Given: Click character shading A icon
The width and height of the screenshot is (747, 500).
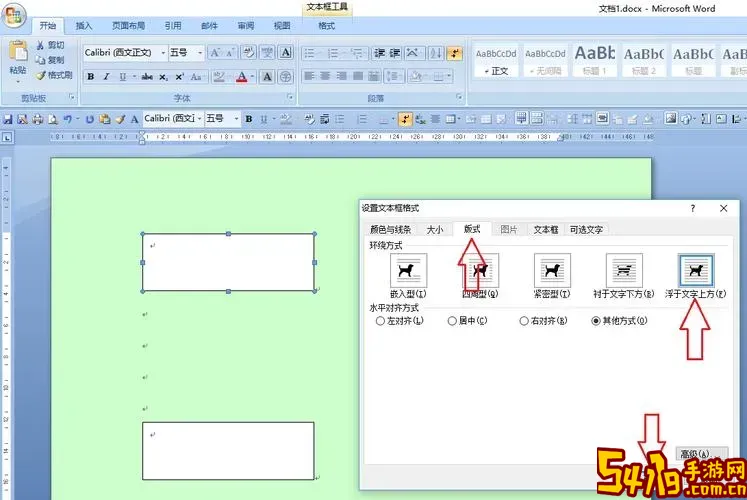Looking at the screenshot, I should [x=267, y=77].
